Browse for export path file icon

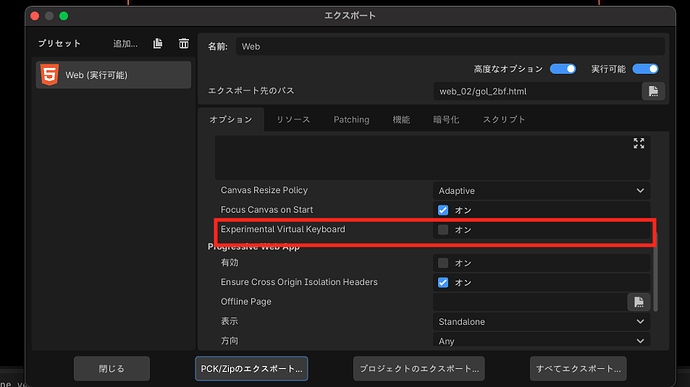click(653, 91)
